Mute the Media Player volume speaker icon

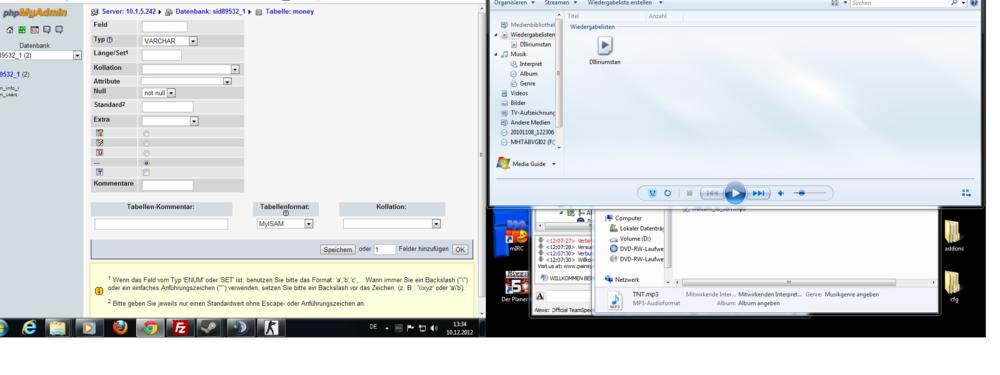(x=781, y=193)
